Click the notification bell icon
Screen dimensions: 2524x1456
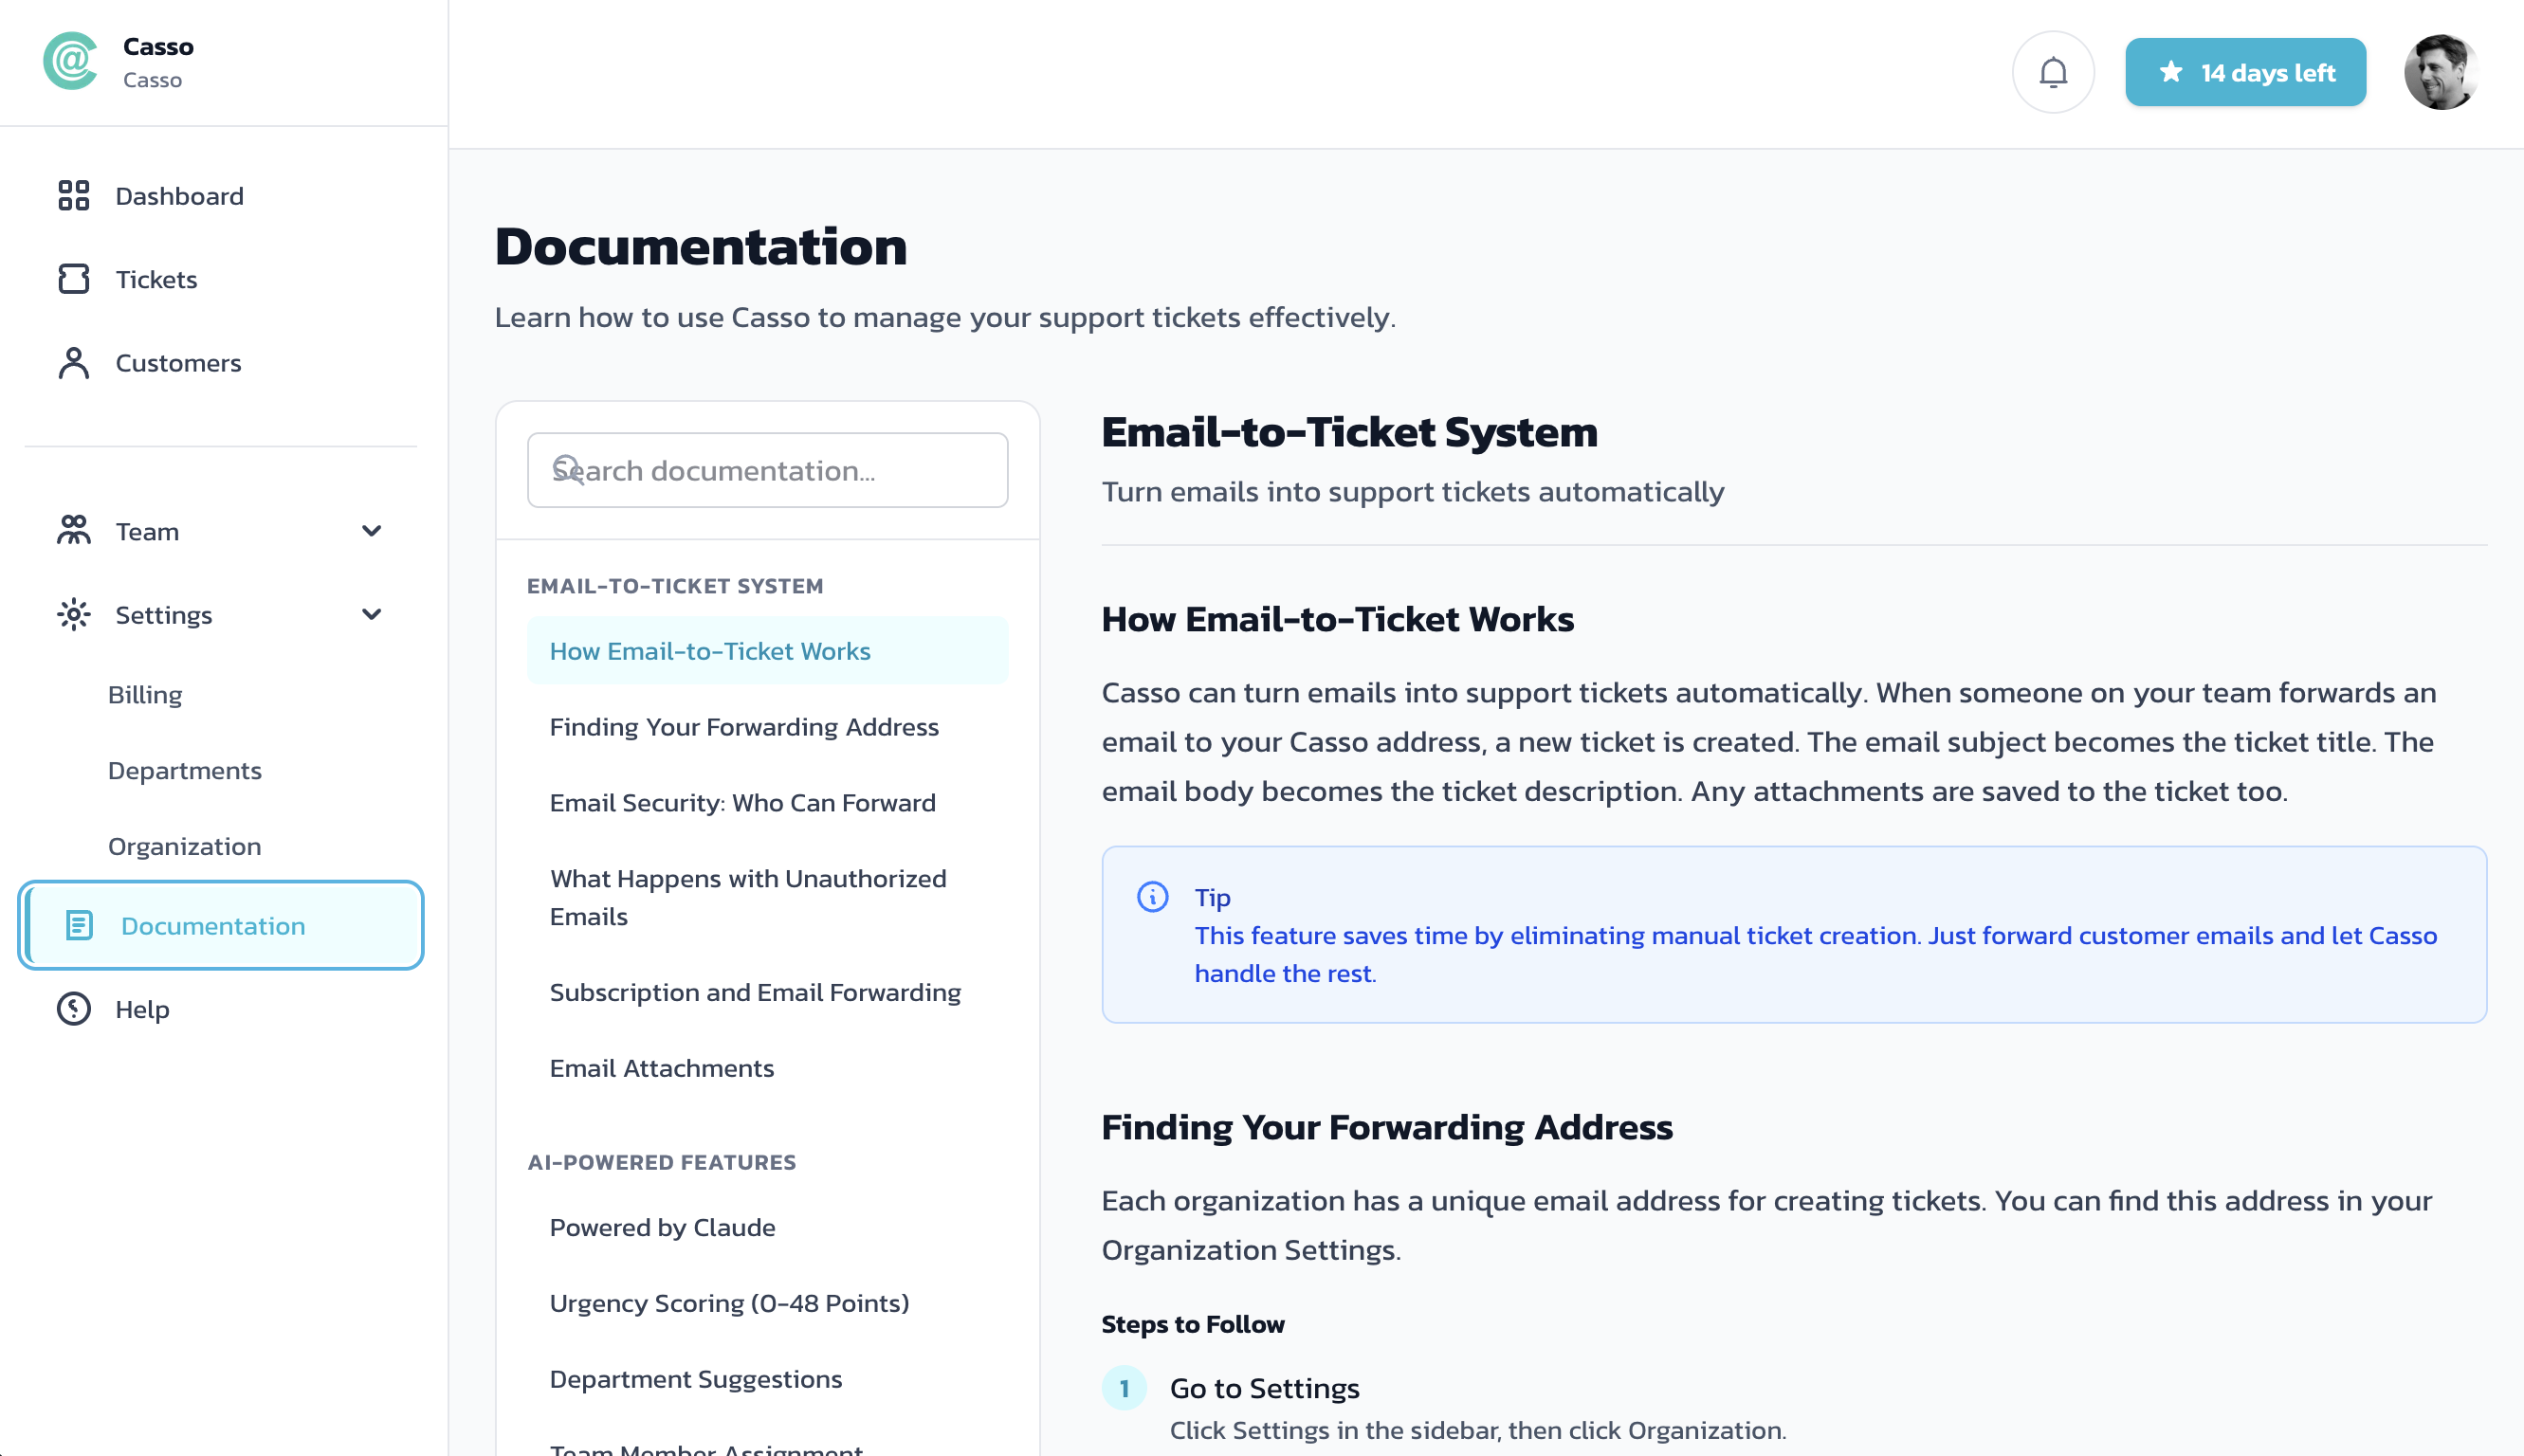(2053, 71)
